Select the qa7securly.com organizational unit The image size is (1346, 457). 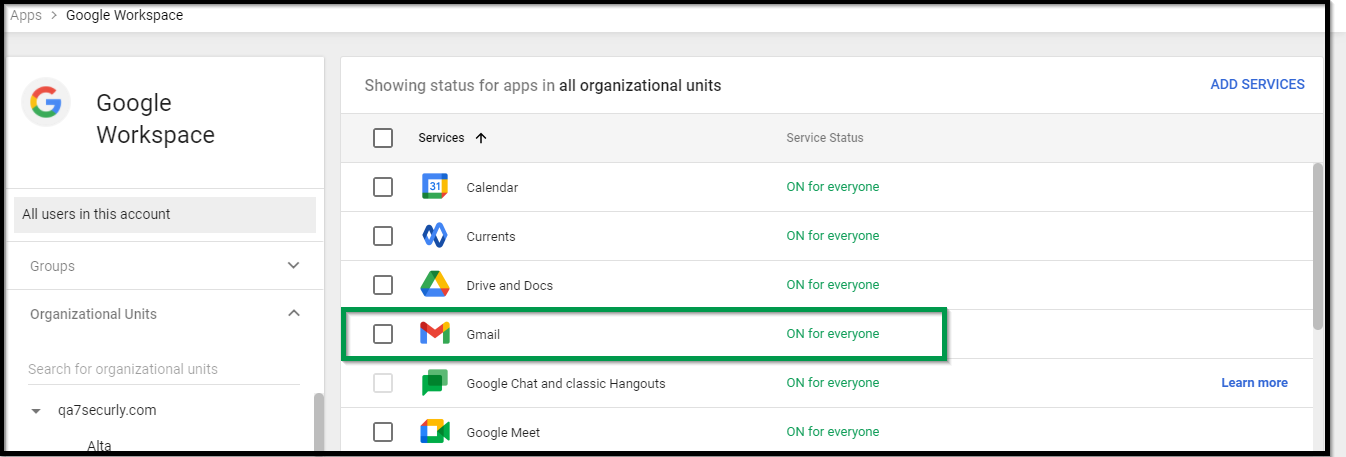pyautogui.click(x=107, y=410)
